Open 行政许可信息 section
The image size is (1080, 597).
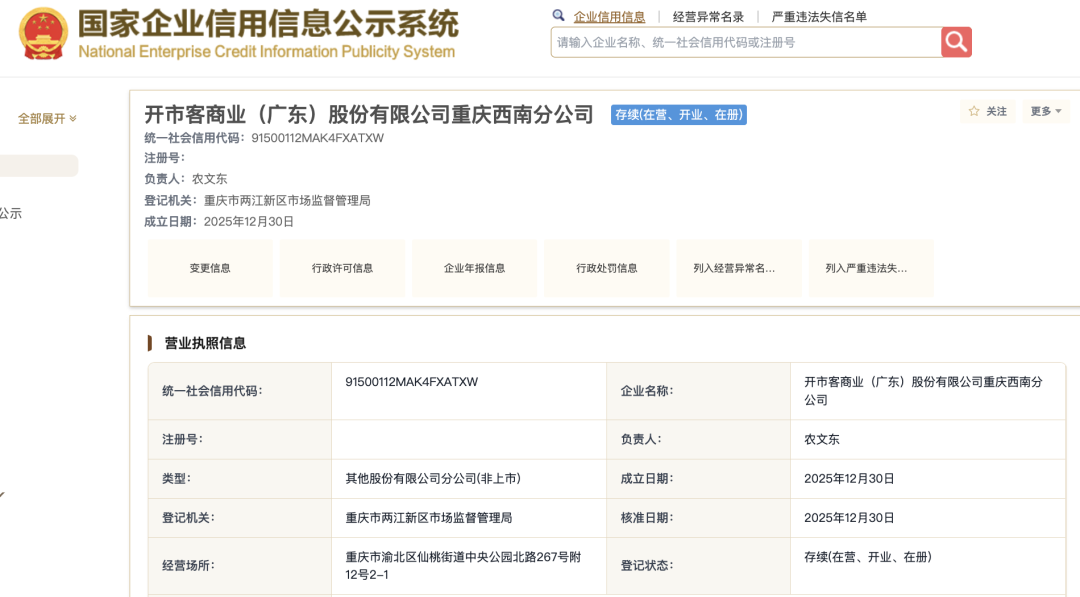point(342,268)
